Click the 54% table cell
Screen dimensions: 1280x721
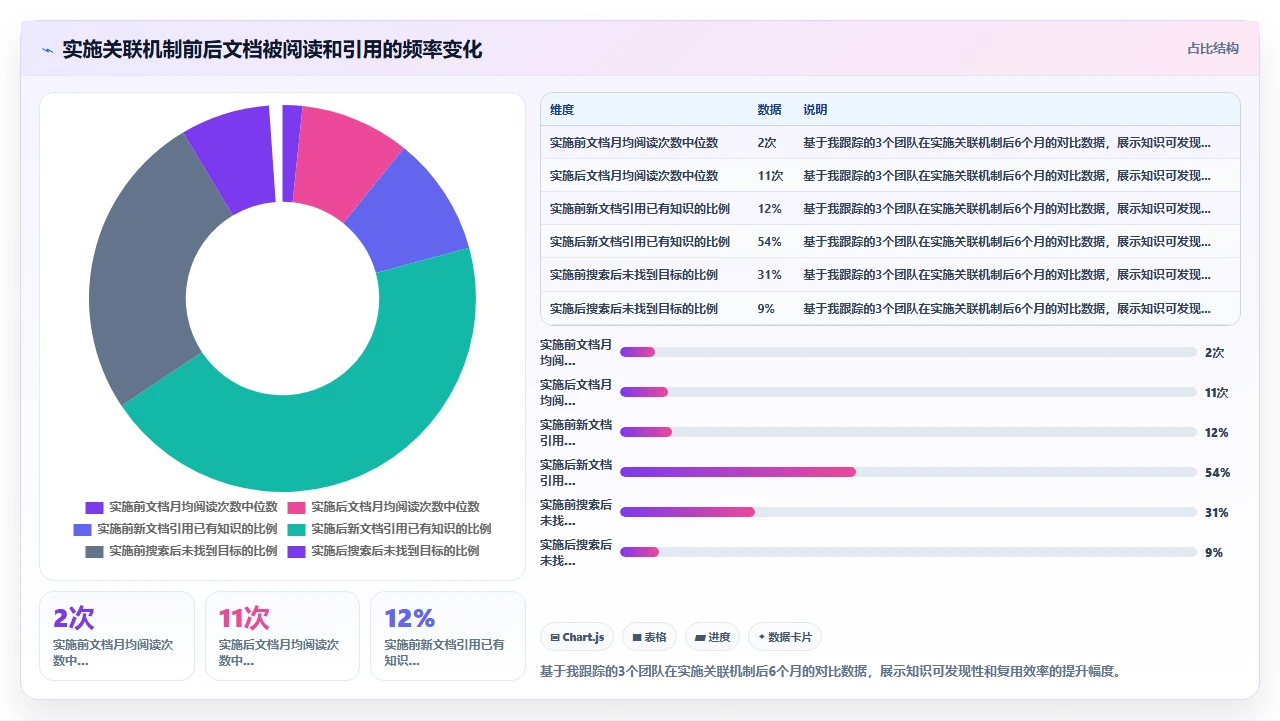(769, 242)
